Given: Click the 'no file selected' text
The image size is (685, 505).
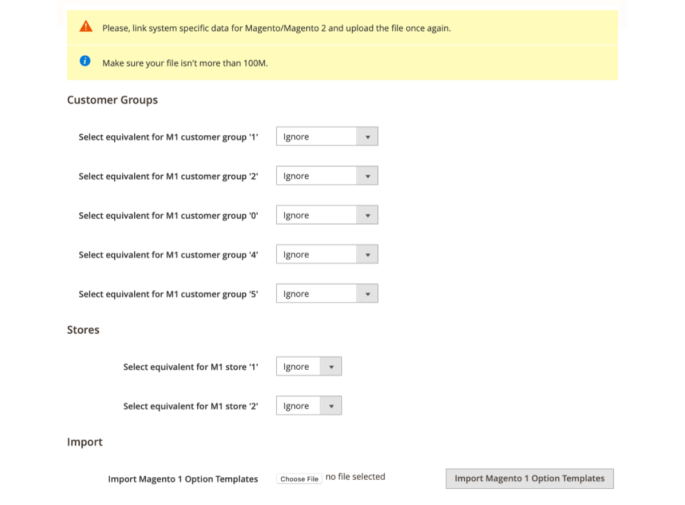Looking at the screenshot, I should coord(355,477).
